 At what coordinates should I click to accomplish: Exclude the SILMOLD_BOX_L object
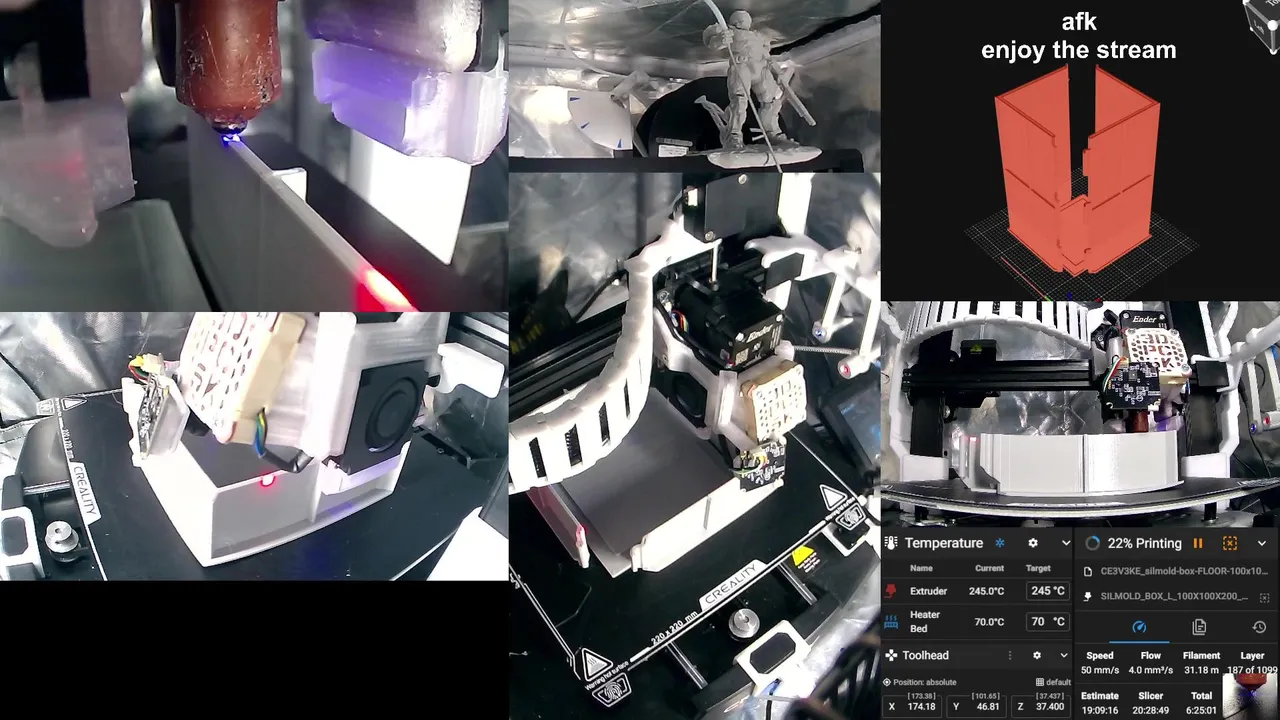pyautogui.click(x=1264, y=597)
